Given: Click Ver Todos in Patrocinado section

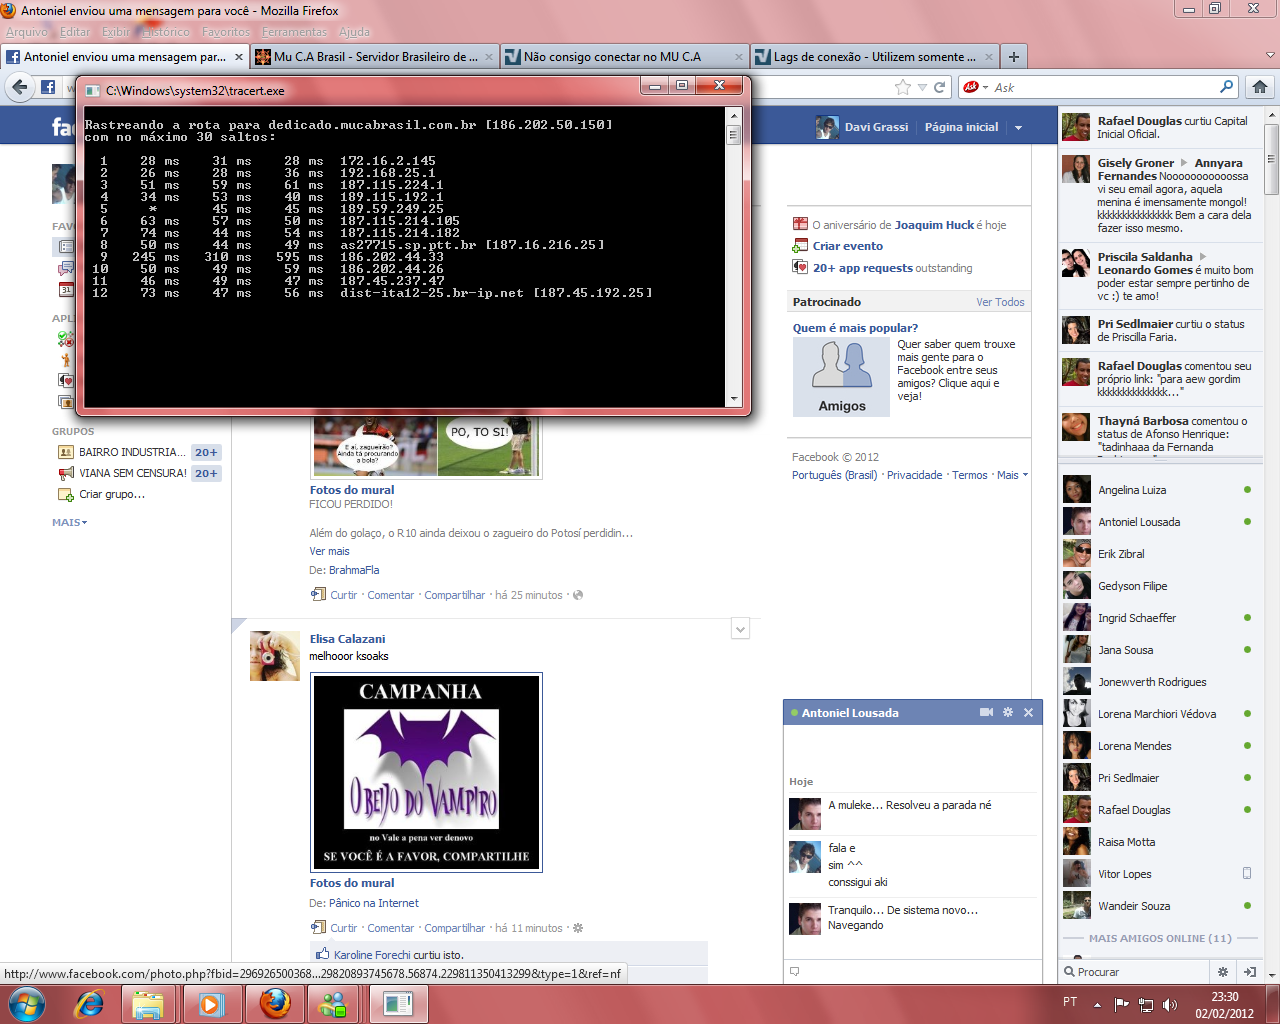Looking at the screenshot, I should click(x=1000, y=302).
